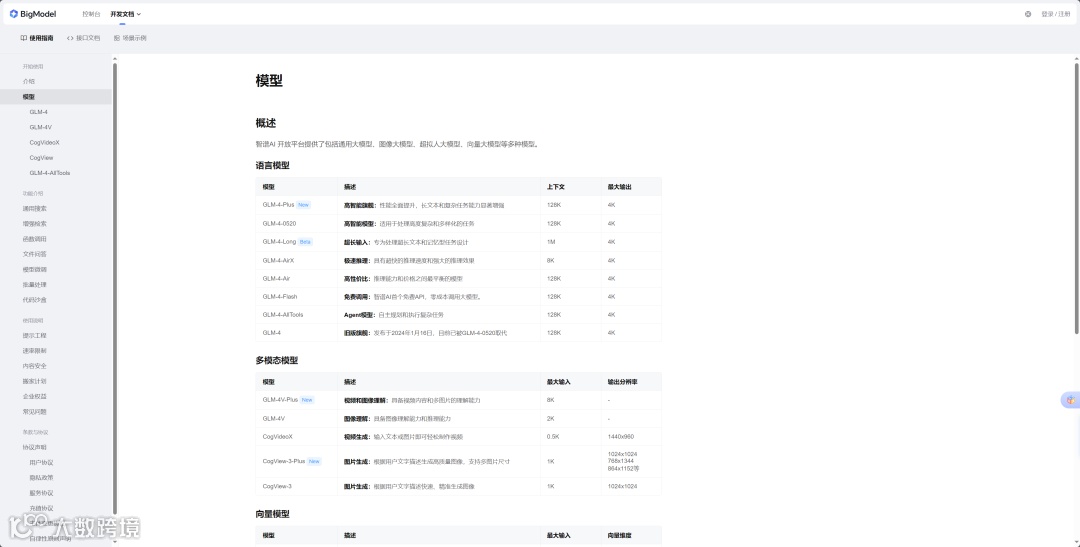Click the sidebar vertical scrollbar
The height and width of the screenshot is (547, 1080).
[x=115, y=289]
